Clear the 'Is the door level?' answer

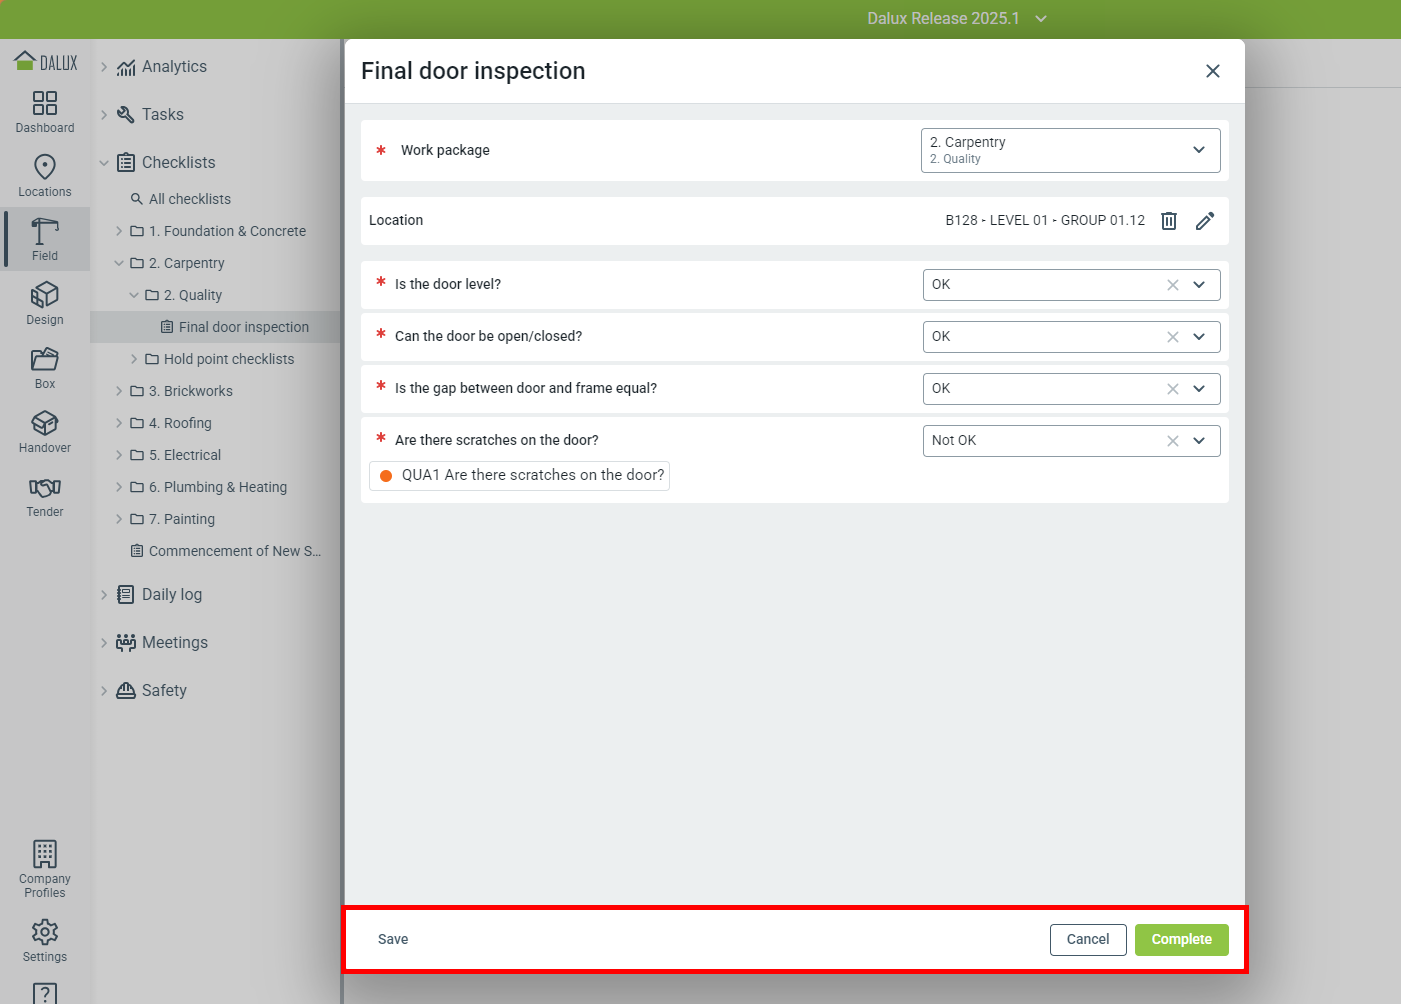pyautogui.click(x=1173, y=285)
